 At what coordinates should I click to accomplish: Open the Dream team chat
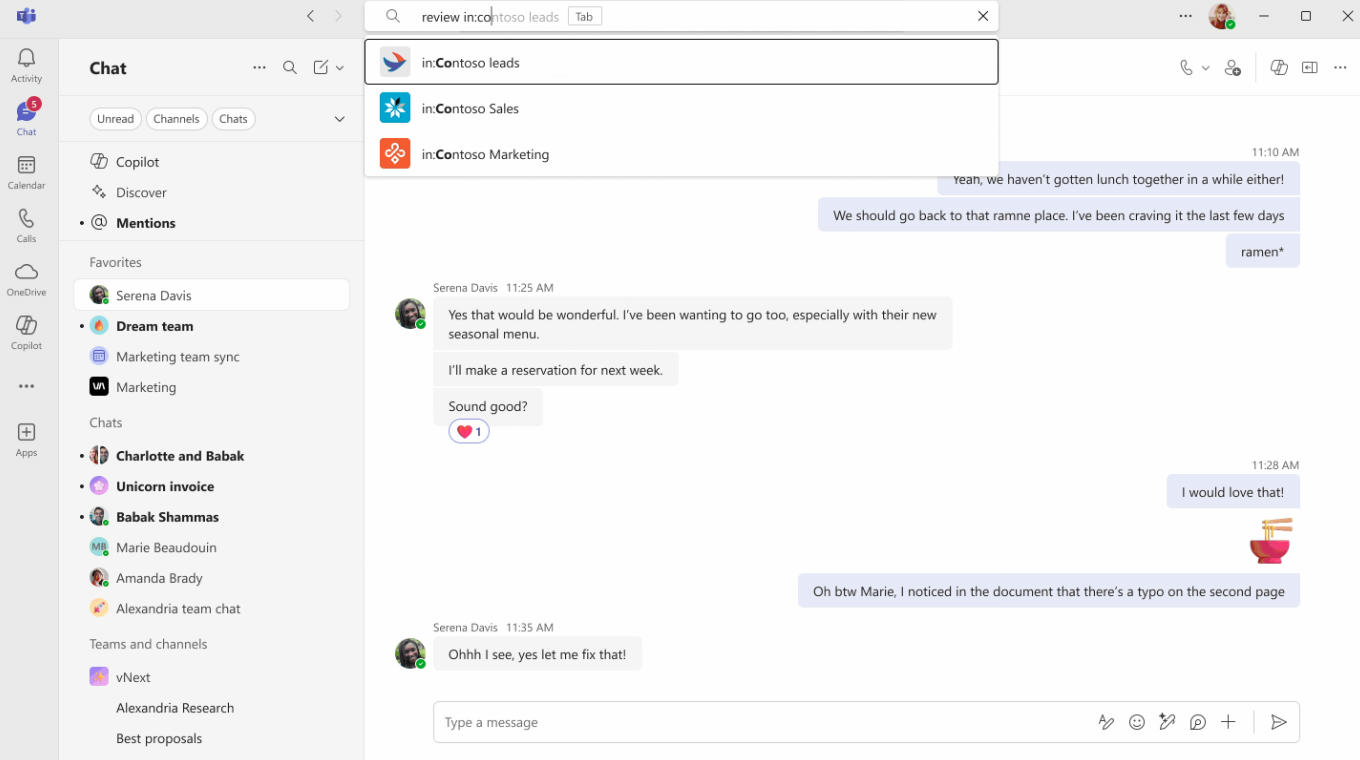tap(211, 326)
